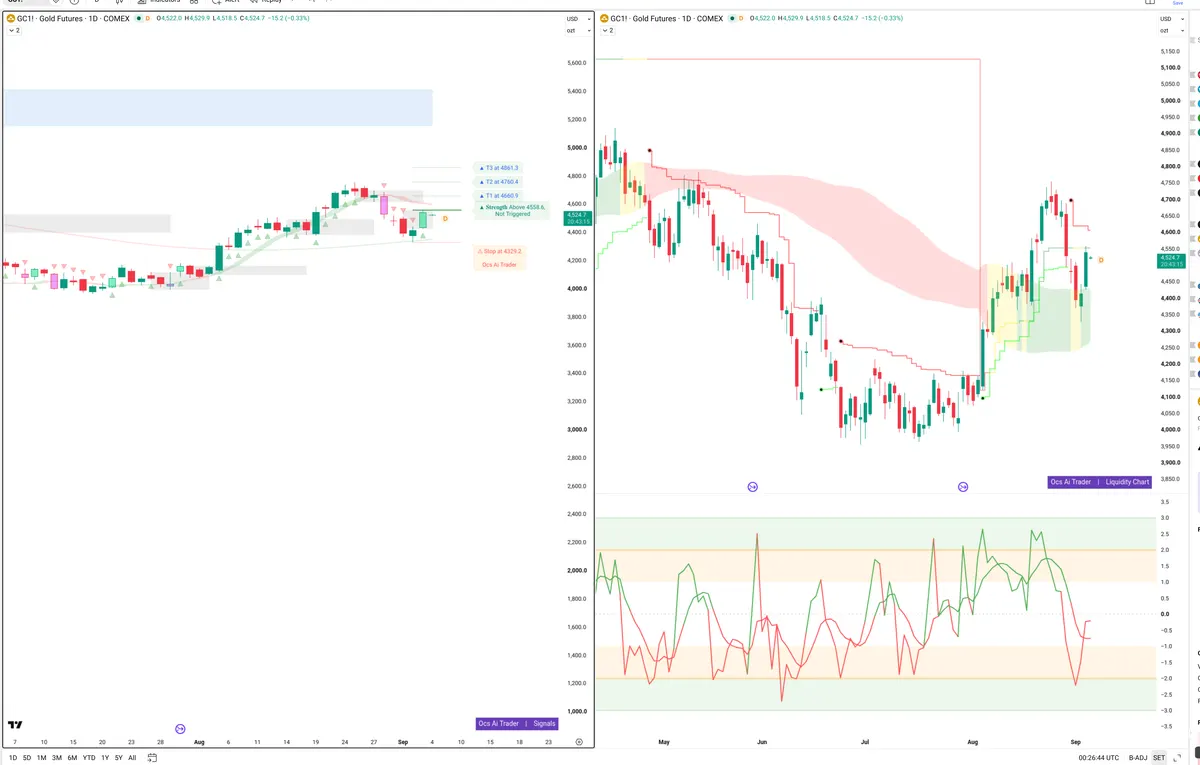Select the 3M date range
1200x765 pixels.
click(57, 758)
